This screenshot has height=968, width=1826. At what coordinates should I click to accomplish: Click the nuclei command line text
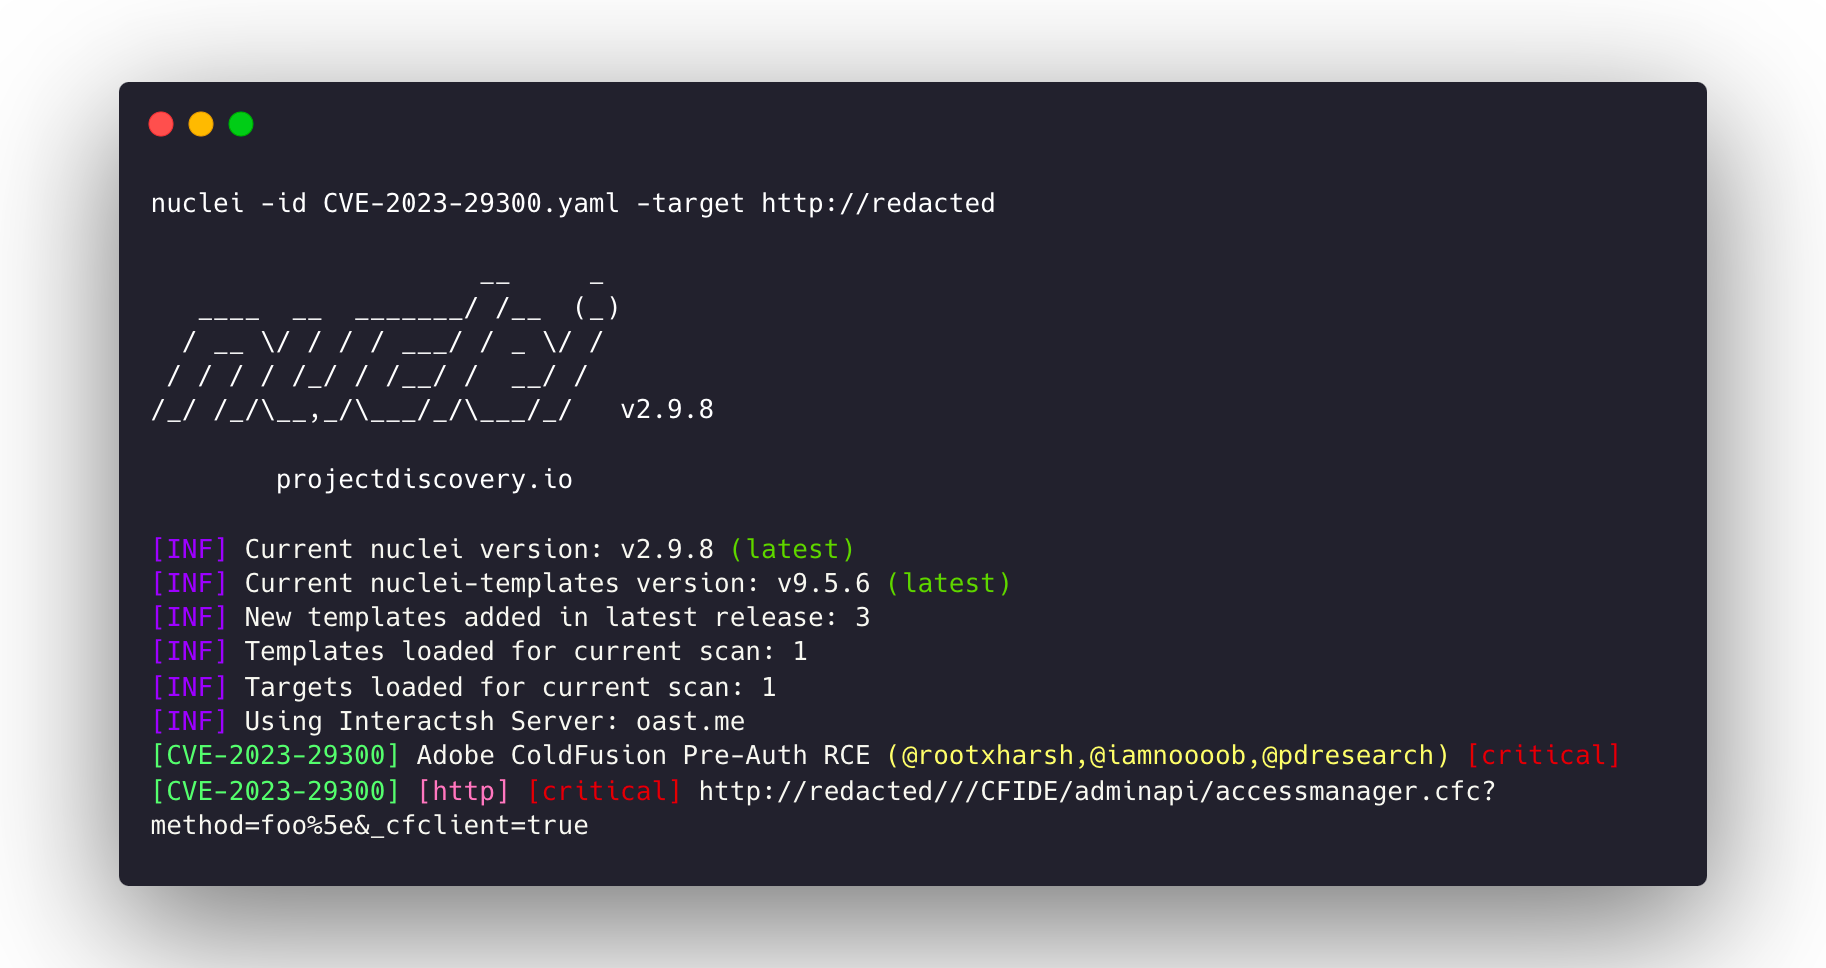point(573,203)
